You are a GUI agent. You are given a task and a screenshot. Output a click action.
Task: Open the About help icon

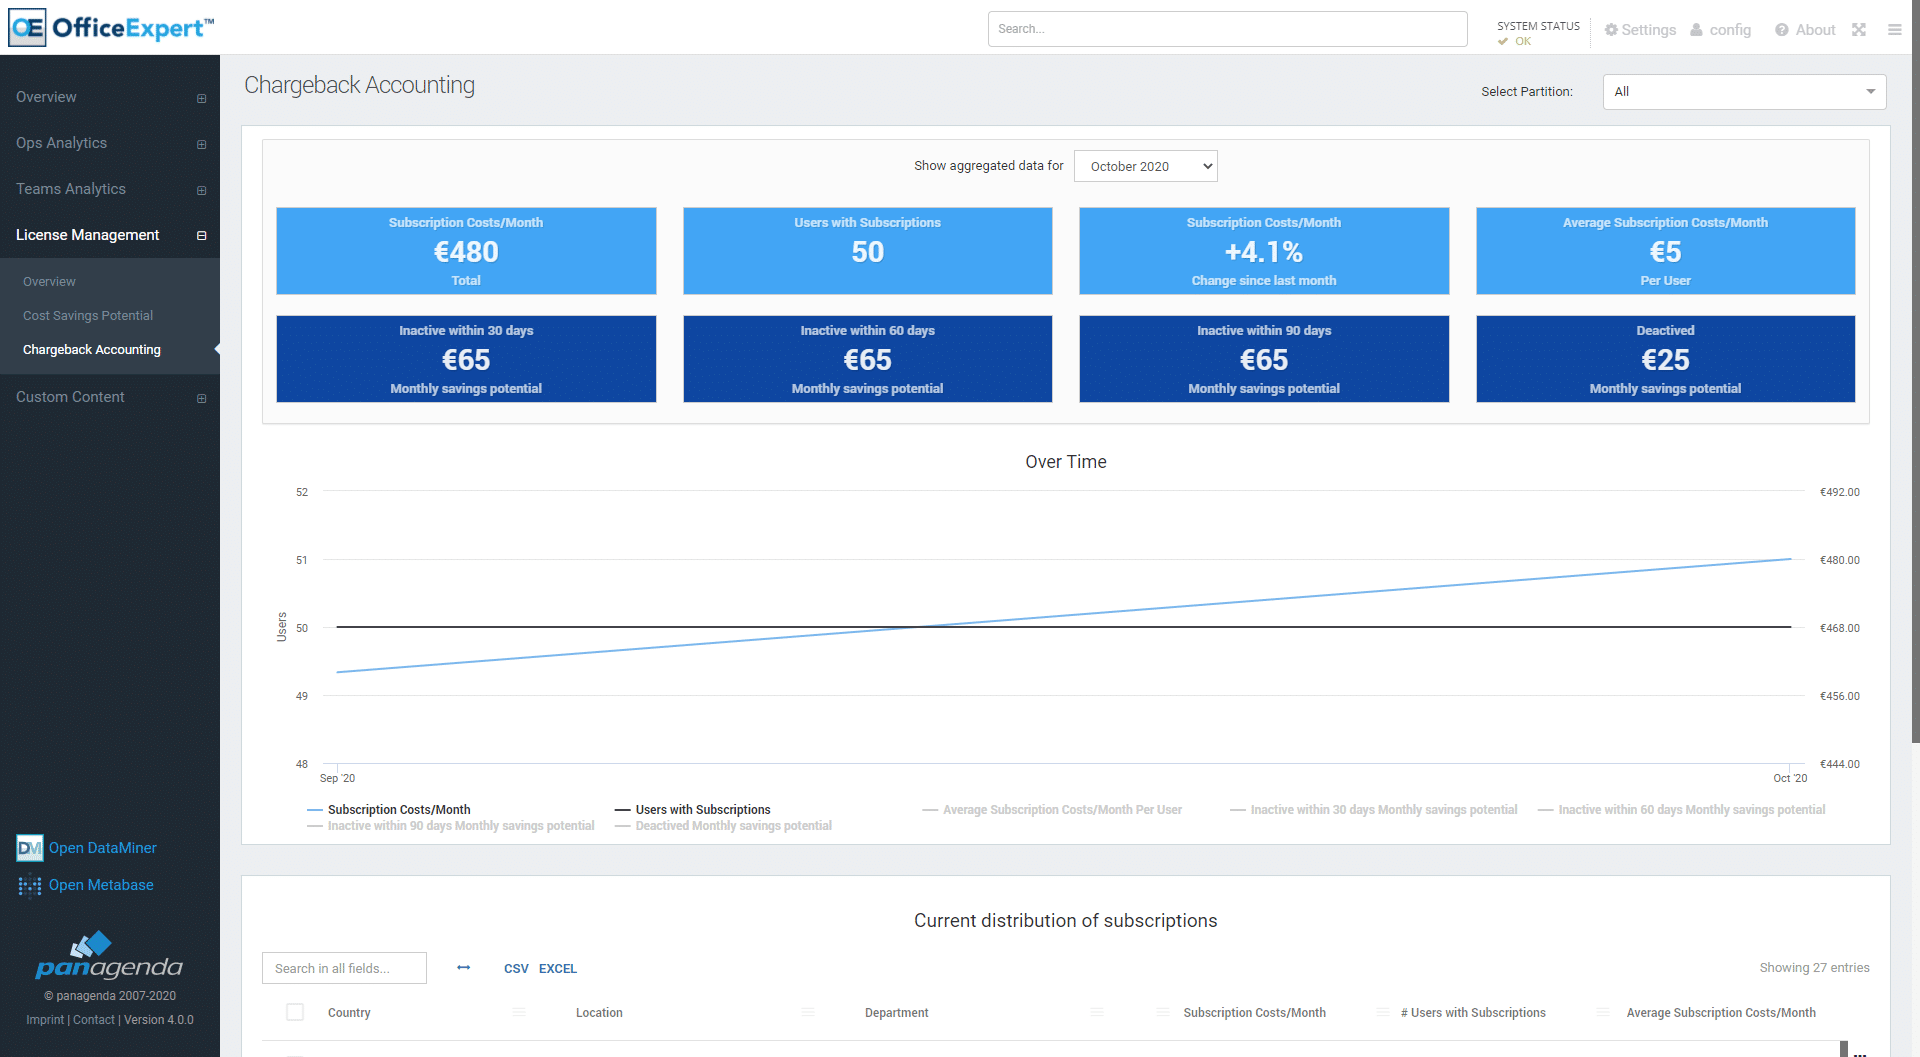[x=1782, y=30]
